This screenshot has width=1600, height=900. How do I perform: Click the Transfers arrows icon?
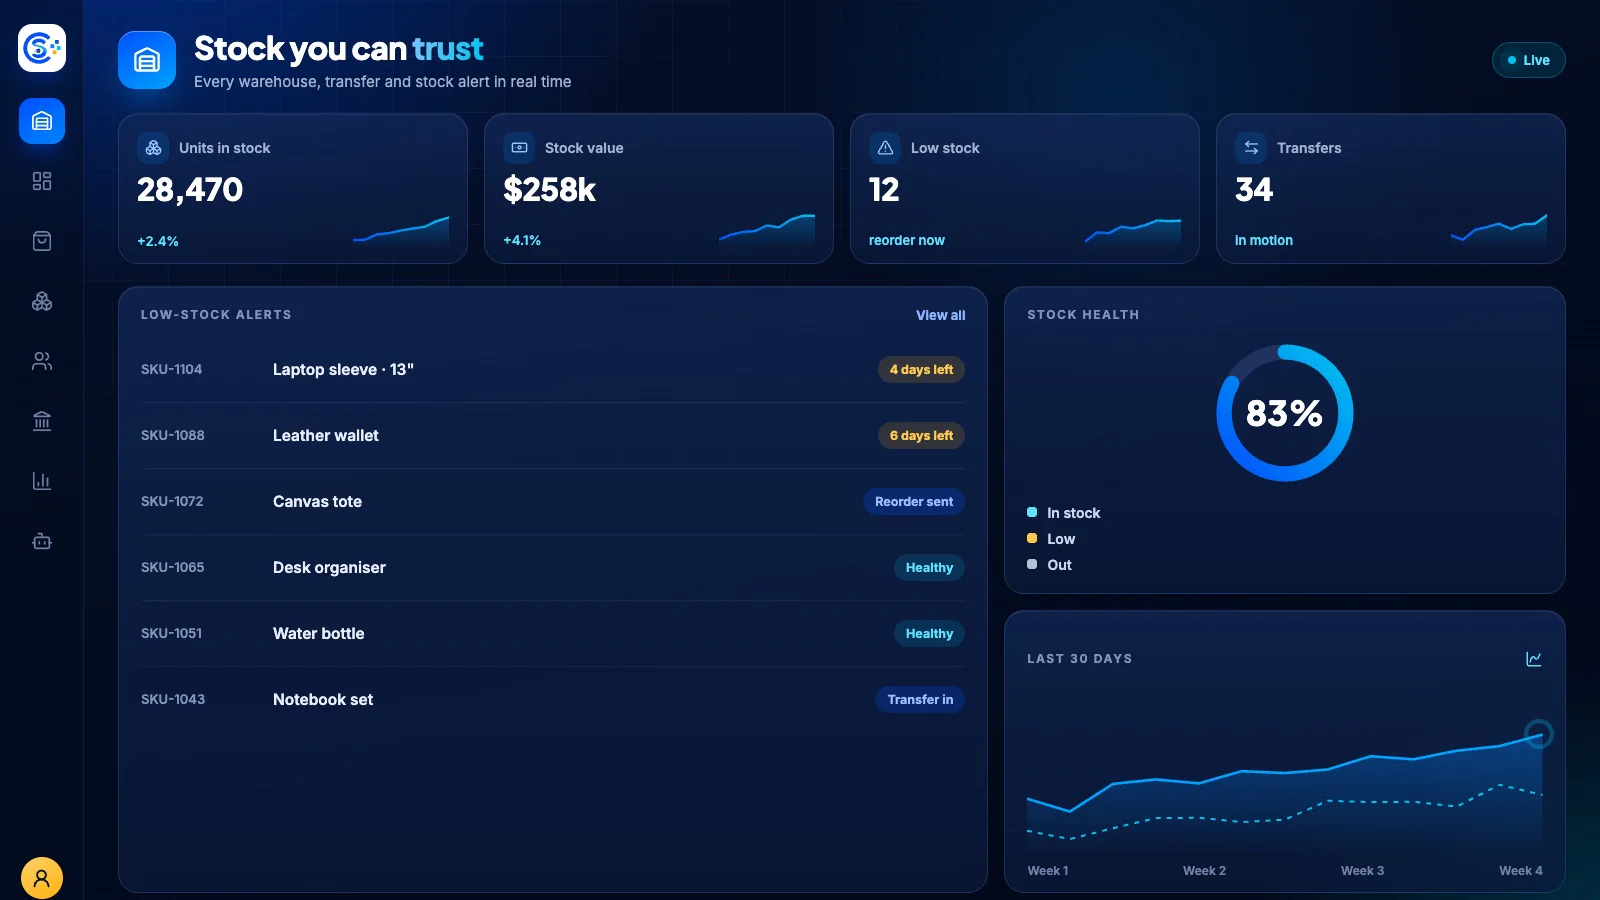[1251, 148]
